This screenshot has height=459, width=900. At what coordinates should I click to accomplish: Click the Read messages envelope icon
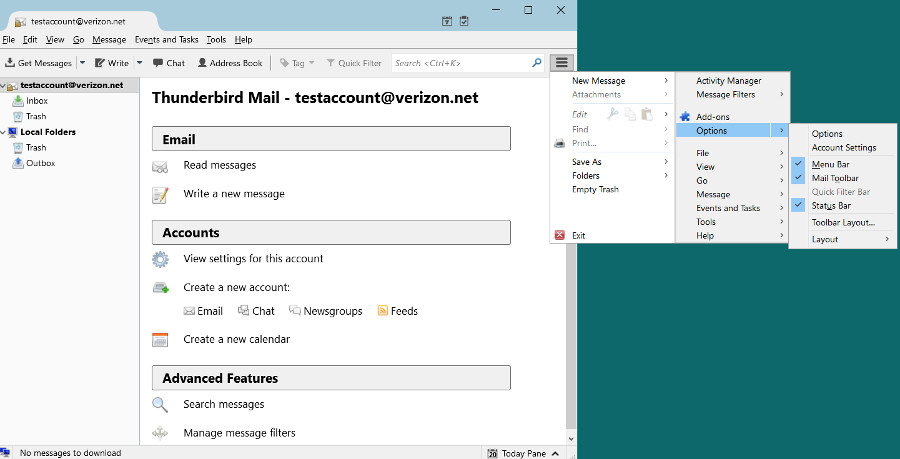click(x=160, y=167)
